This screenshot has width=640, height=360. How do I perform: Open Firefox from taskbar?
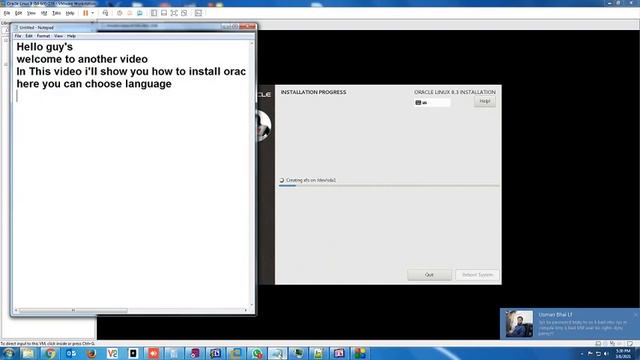tap(91, 353)
